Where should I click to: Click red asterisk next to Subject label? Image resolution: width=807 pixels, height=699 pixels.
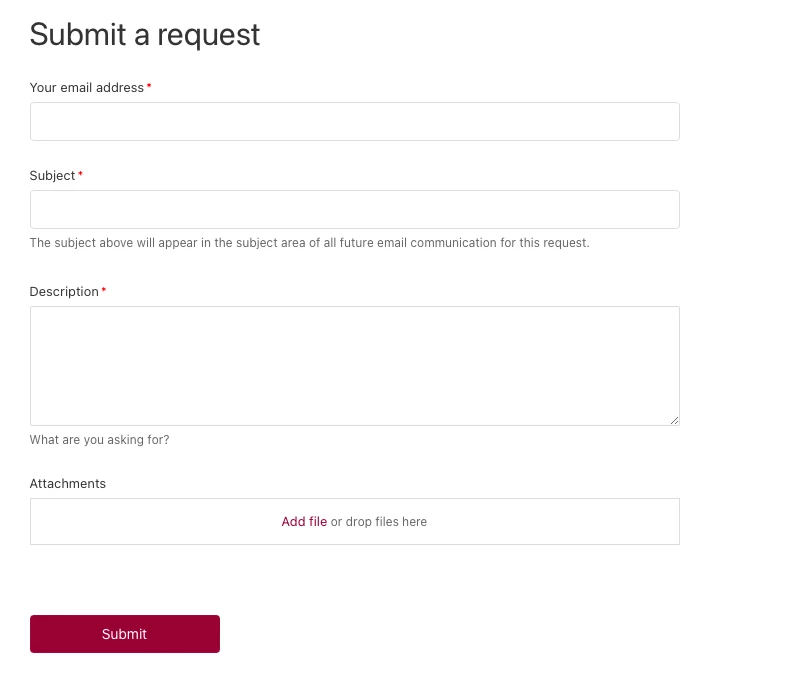coord(80,174)
